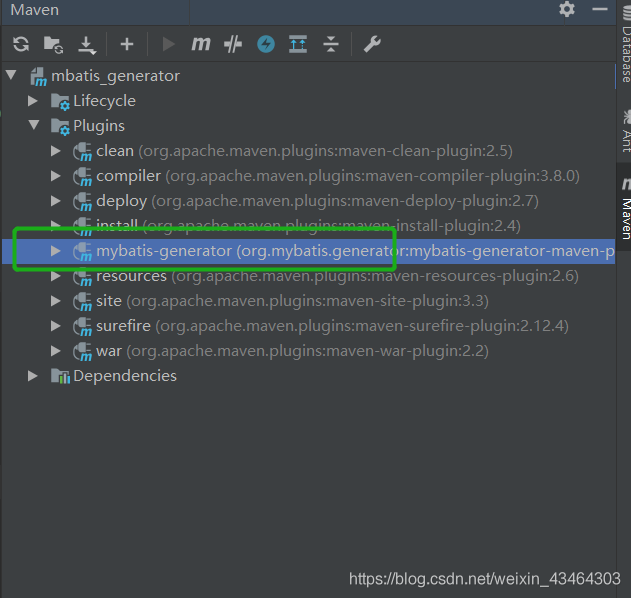The width and height of the screenshot is (631, 598).
Task: Expand the war plugin goals
Action: pos(56,351)
